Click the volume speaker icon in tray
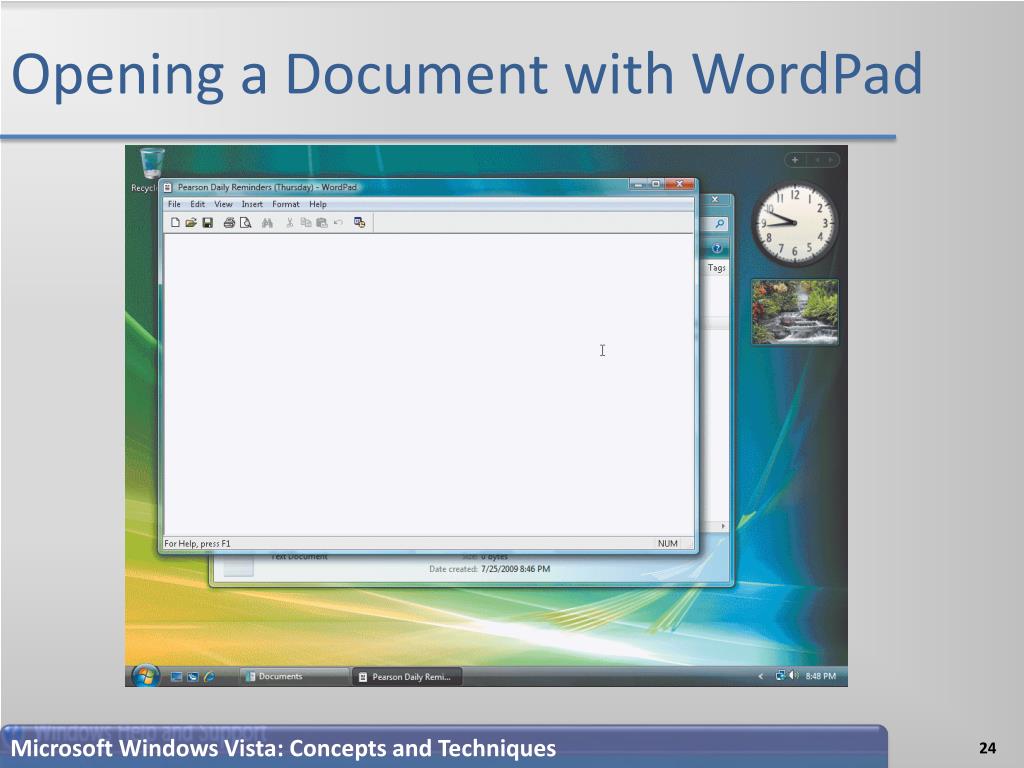1024x768 pixels. point(793,675)
